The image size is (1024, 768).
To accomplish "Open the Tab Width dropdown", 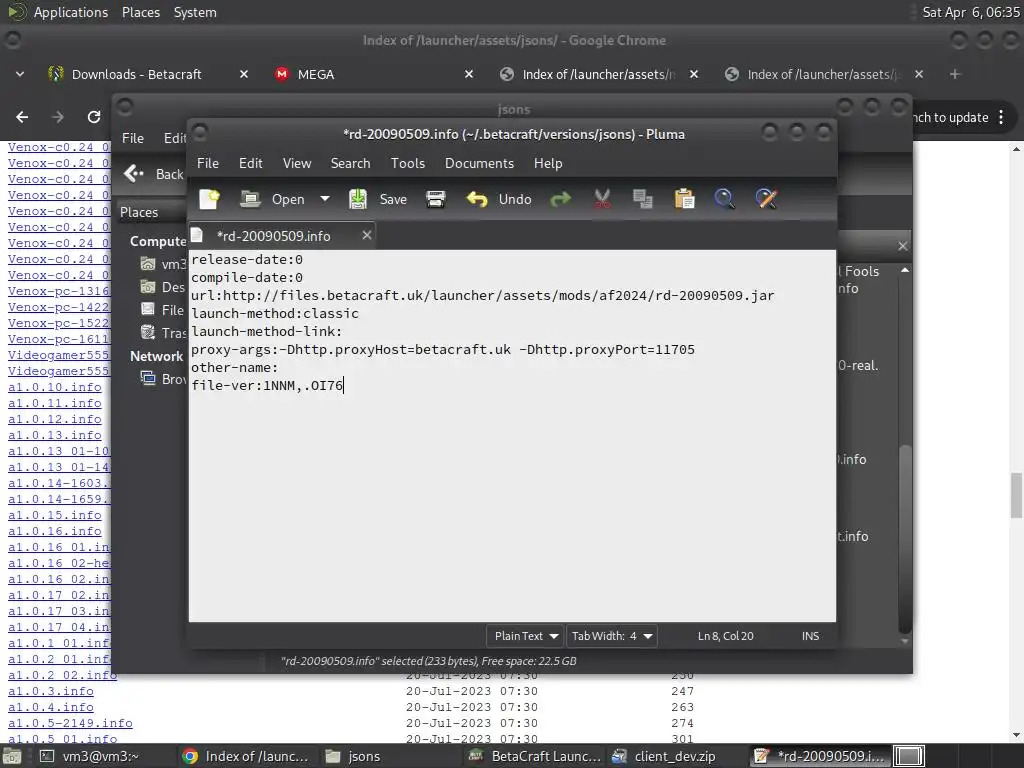I will point(611,636).
